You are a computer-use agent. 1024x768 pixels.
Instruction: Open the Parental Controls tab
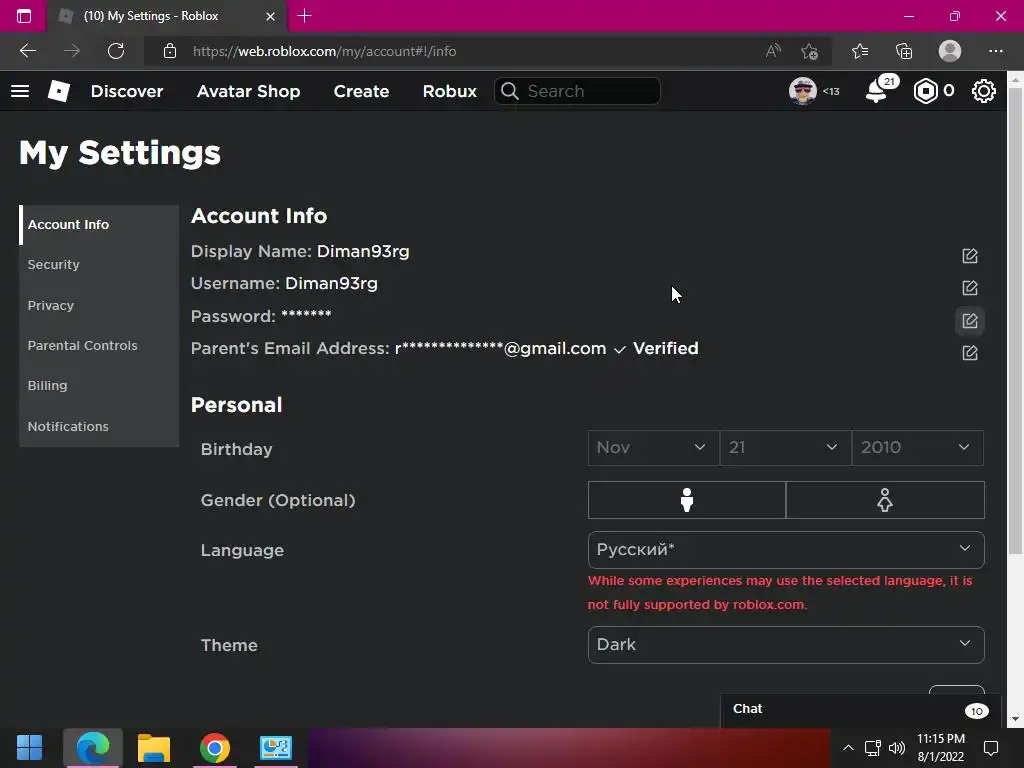tap(99, 345)
